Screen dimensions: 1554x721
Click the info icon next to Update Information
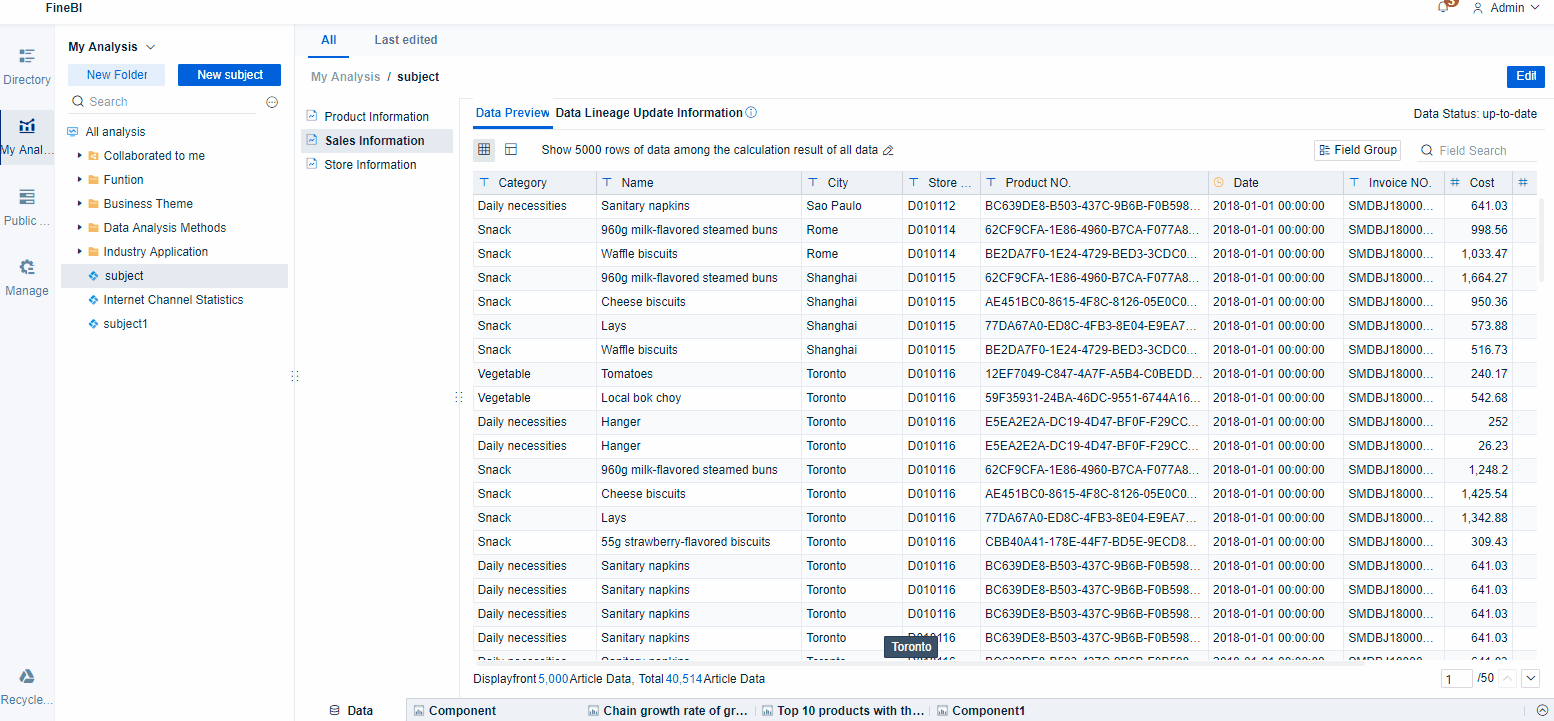pos(750,112)
